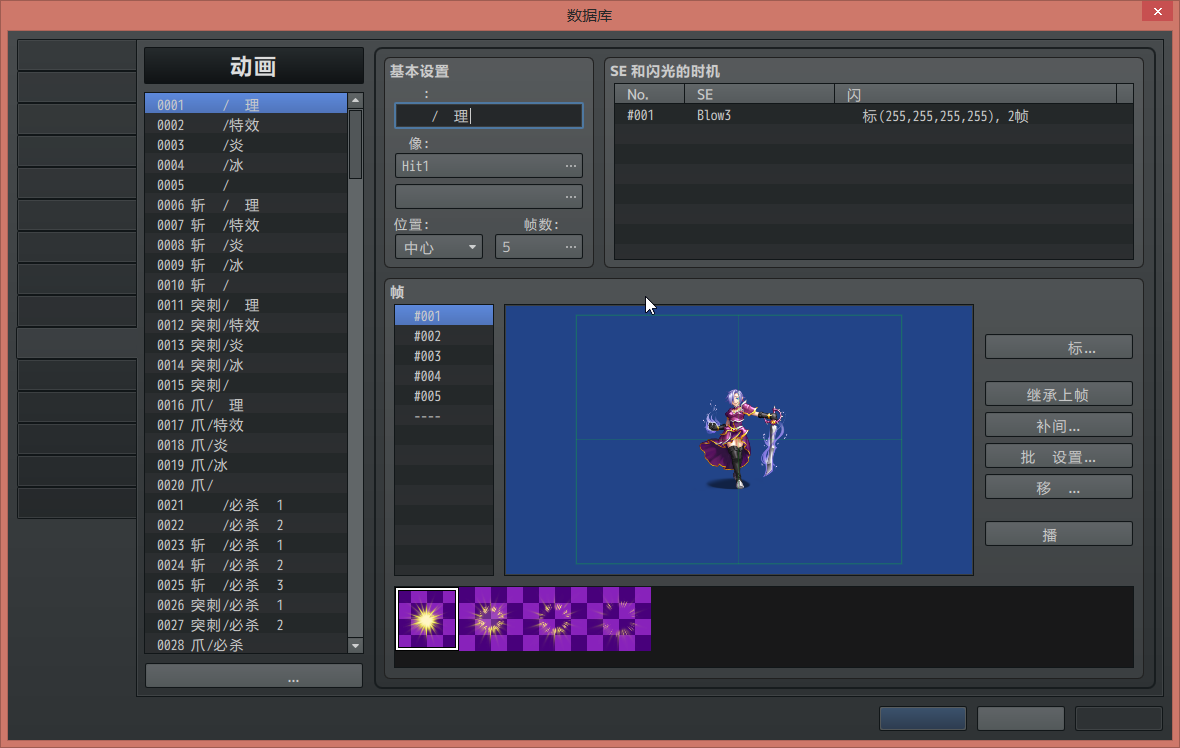Choose frame #004 in the frame list
The image size is (1180, 748).
point(444,376)
